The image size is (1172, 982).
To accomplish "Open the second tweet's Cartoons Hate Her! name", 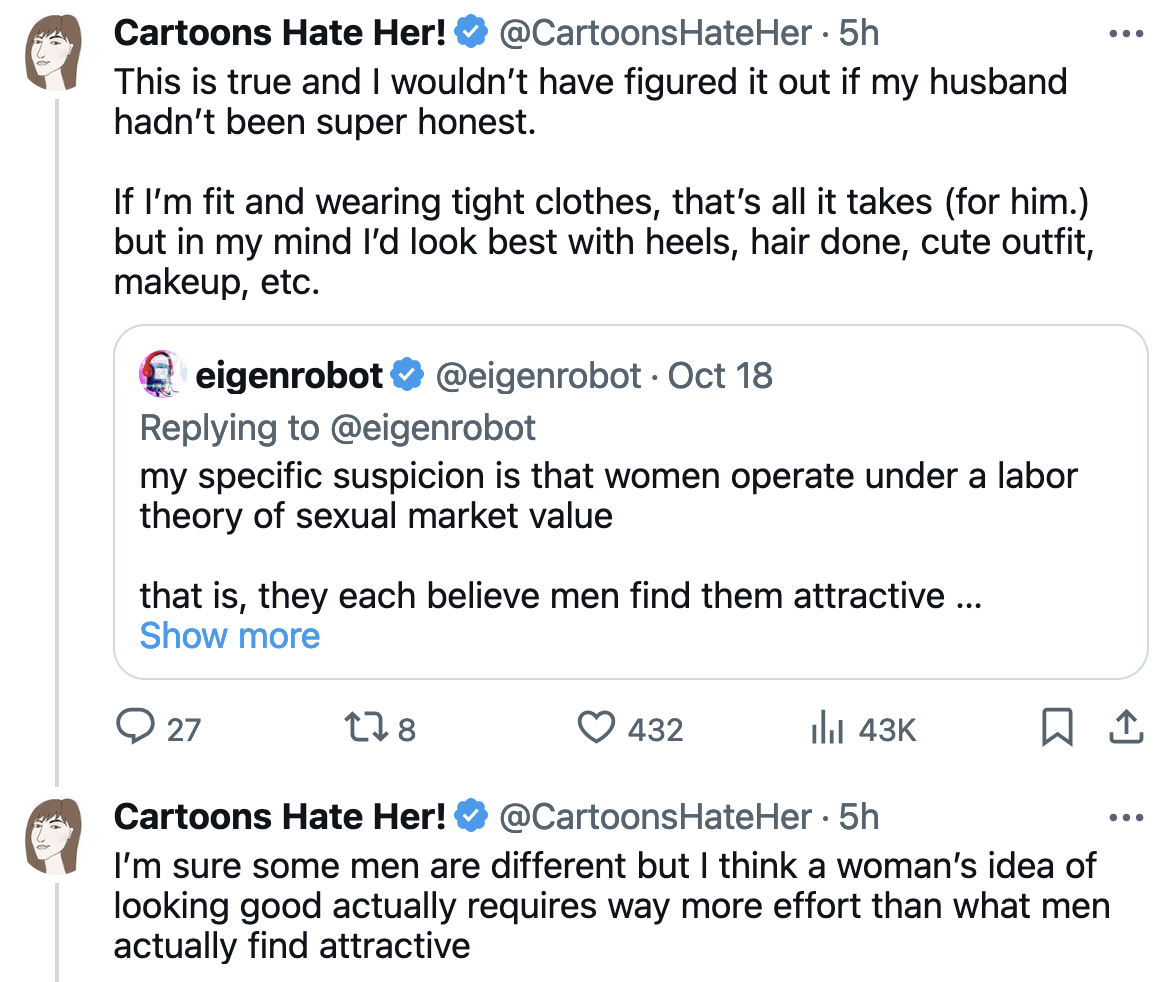I will (280, 818).
